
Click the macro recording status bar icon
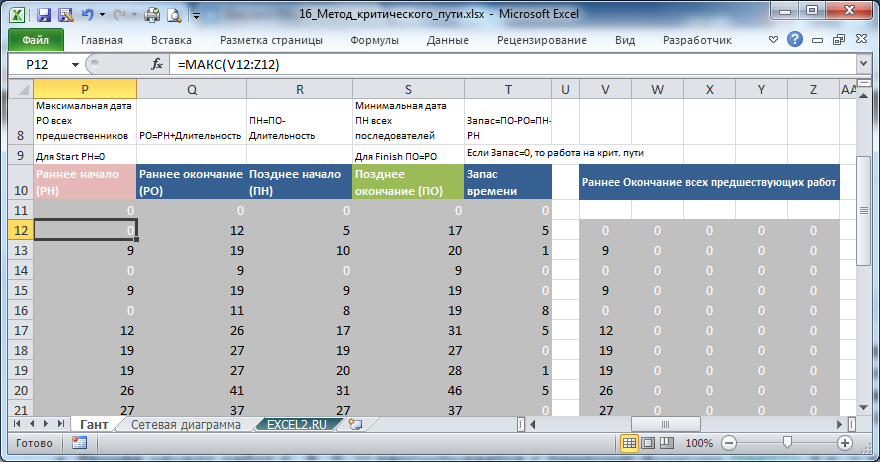tap(79, 443)
